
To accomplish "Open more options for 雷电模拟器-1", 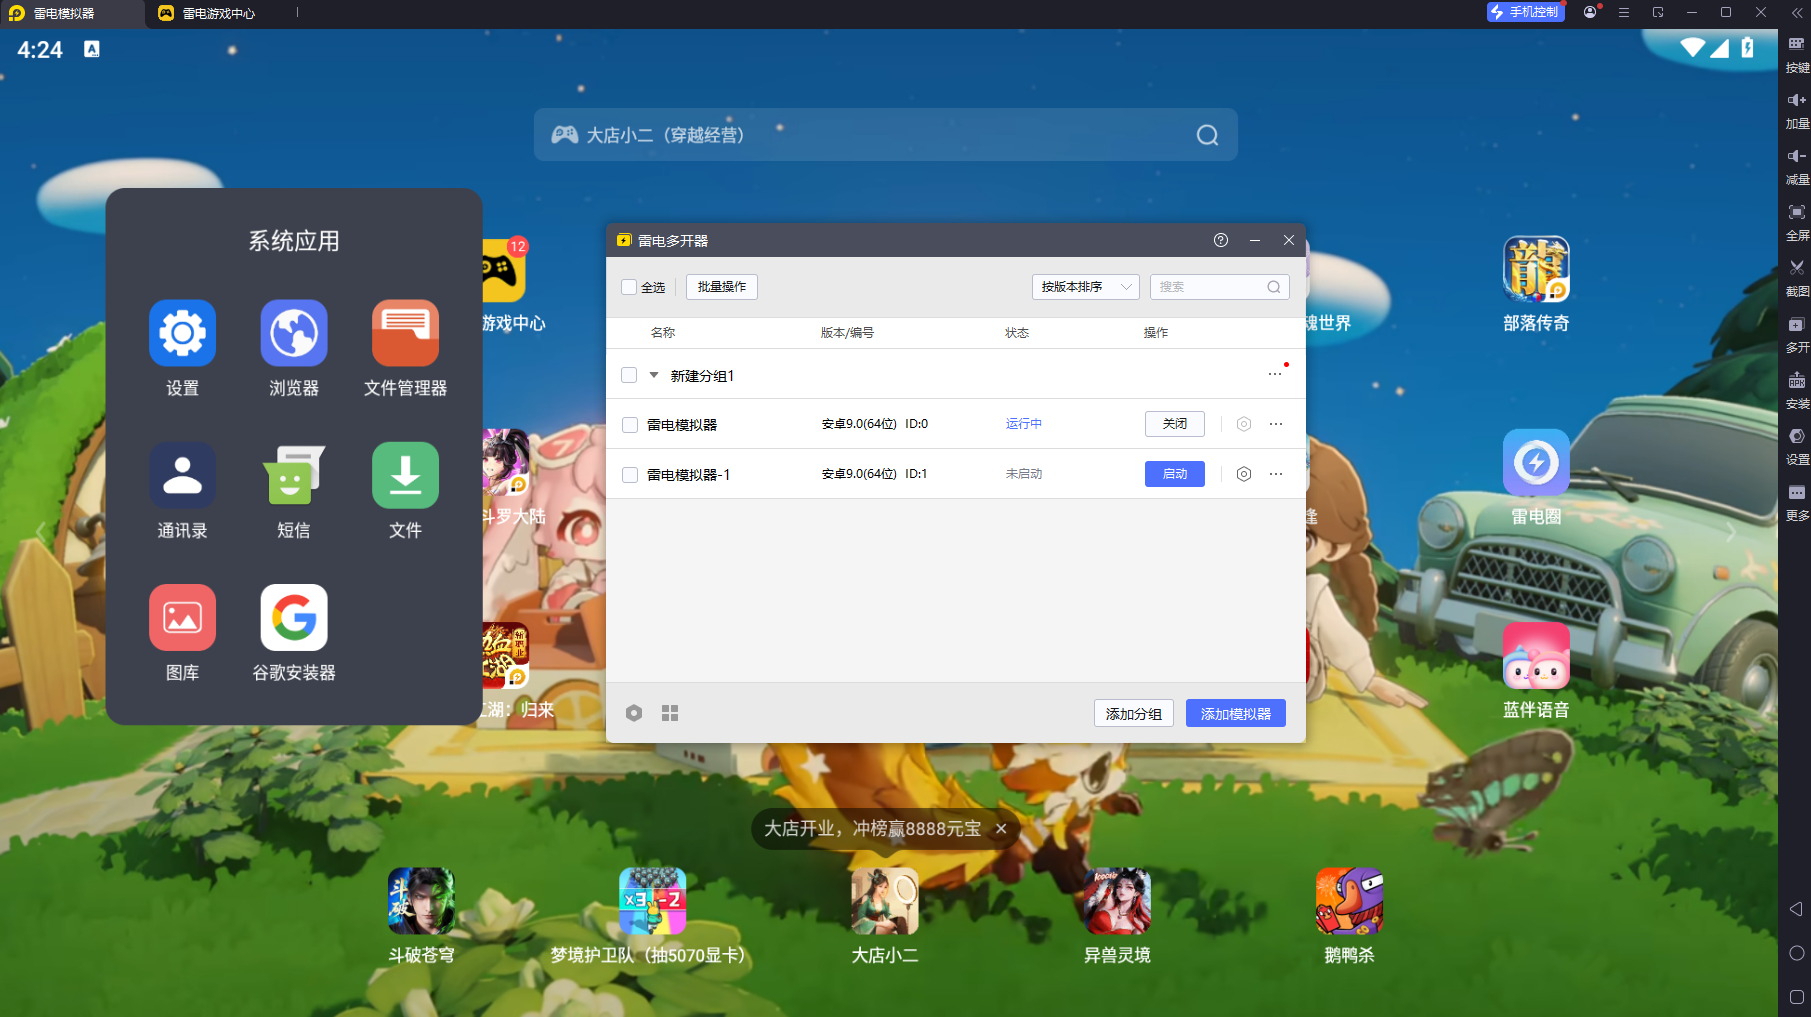I will (1276, 474).
